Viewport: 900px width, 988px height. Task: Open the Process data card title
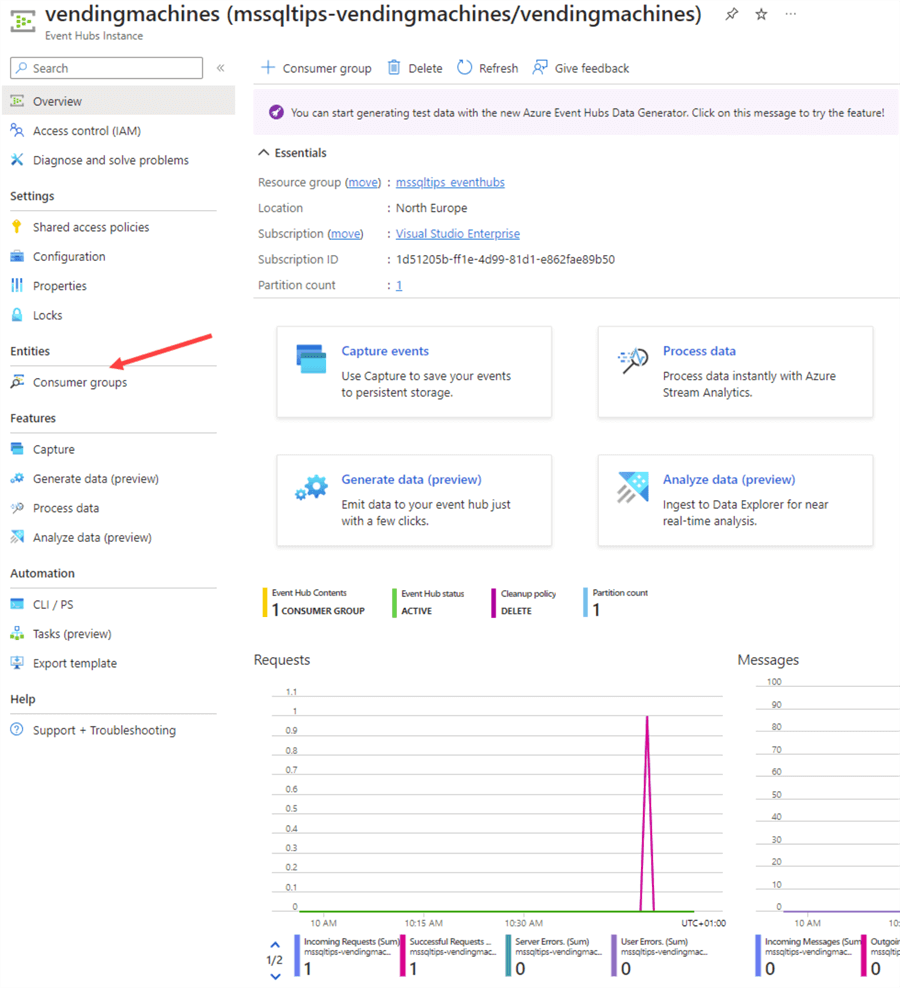pyautogui.click(x=699, y=351)
